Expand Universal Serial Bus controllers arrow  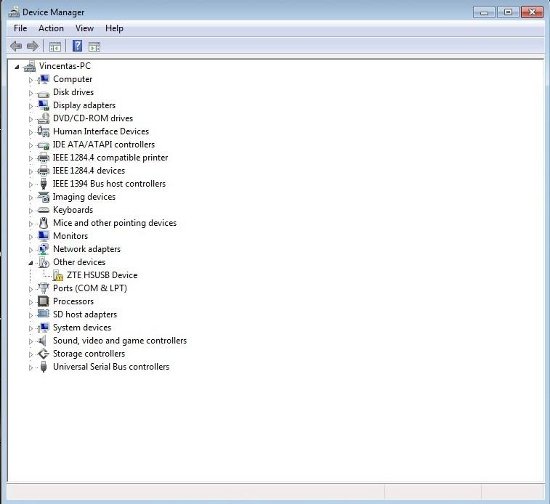coord(31,368)
